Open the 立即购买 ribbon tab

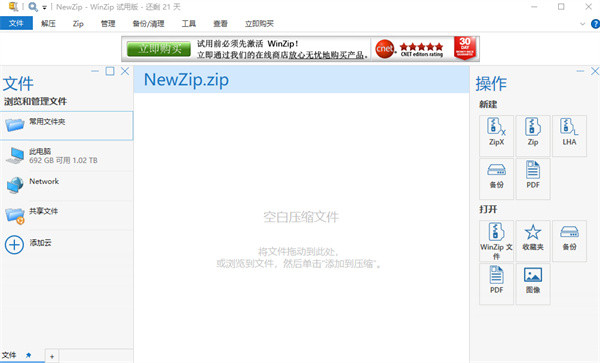(259, 24)
